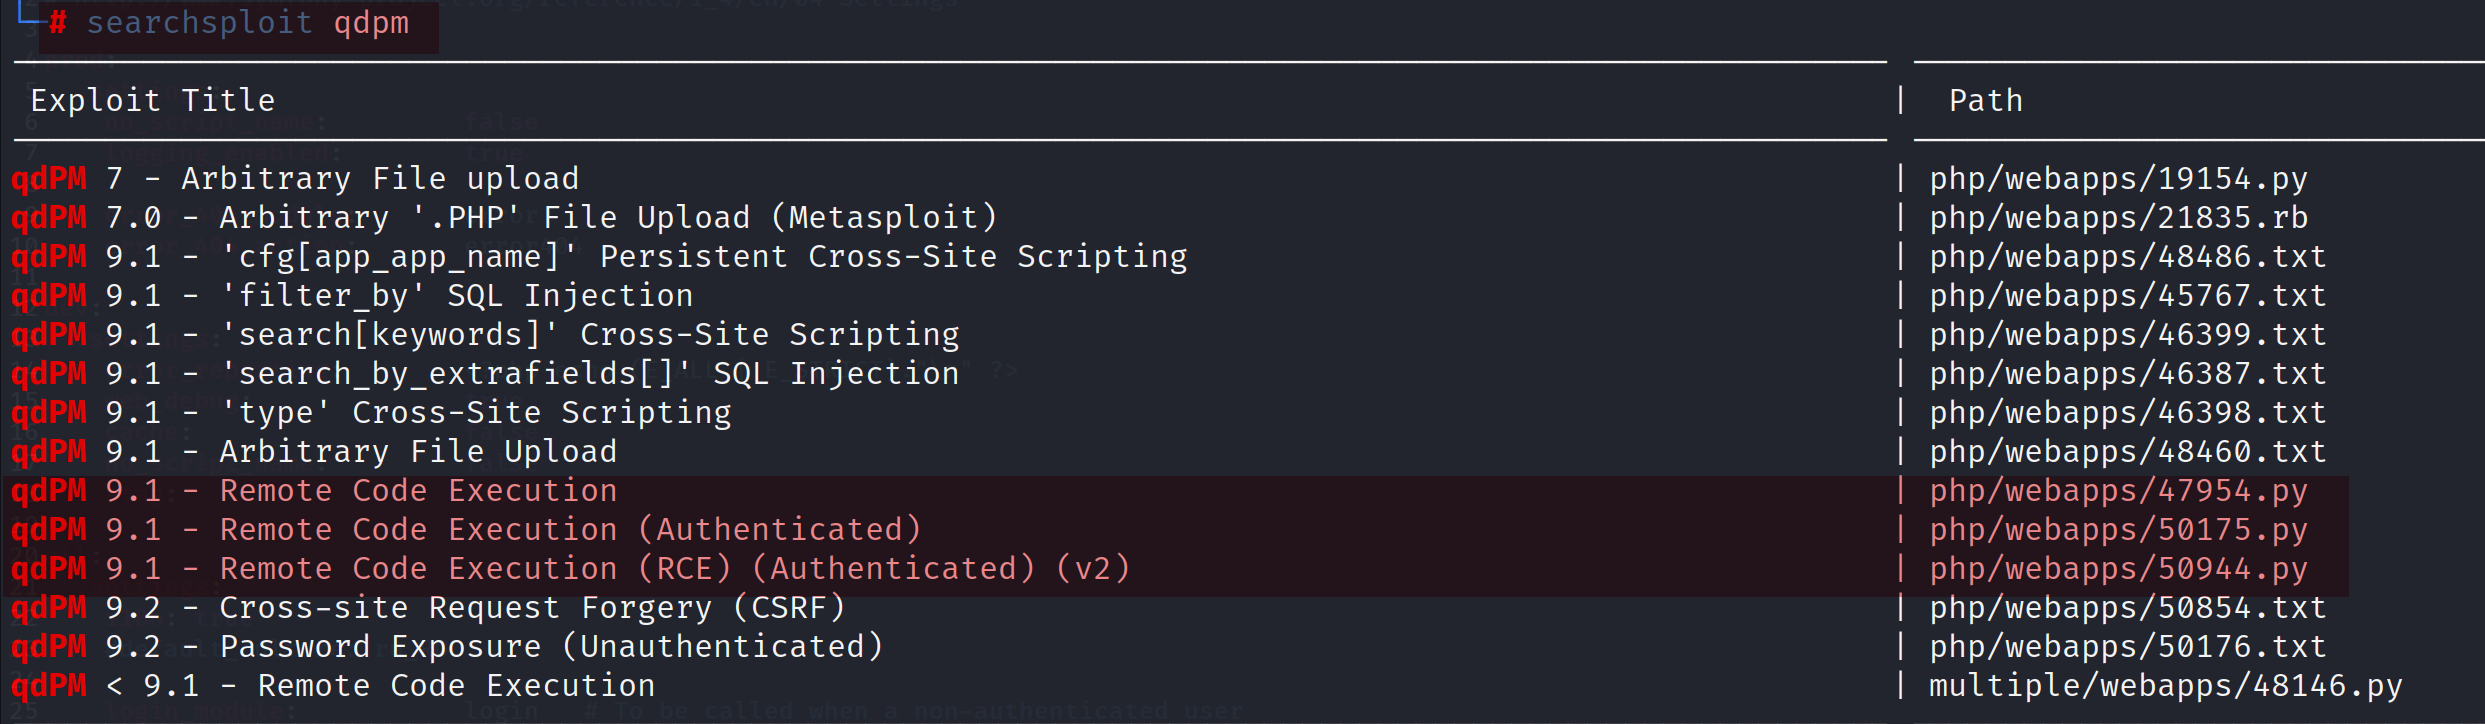Click highlighted path 'php/webapps/50175.py'
Screen dimensions: 2485x724
click(x=2118, y=530)
